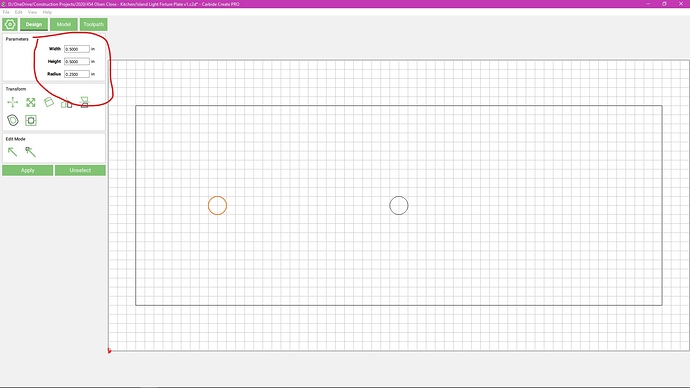This screenshot has width=690, height=388.
Task: Click the Parameters panel heading
Action: click(x=17, y=39)
